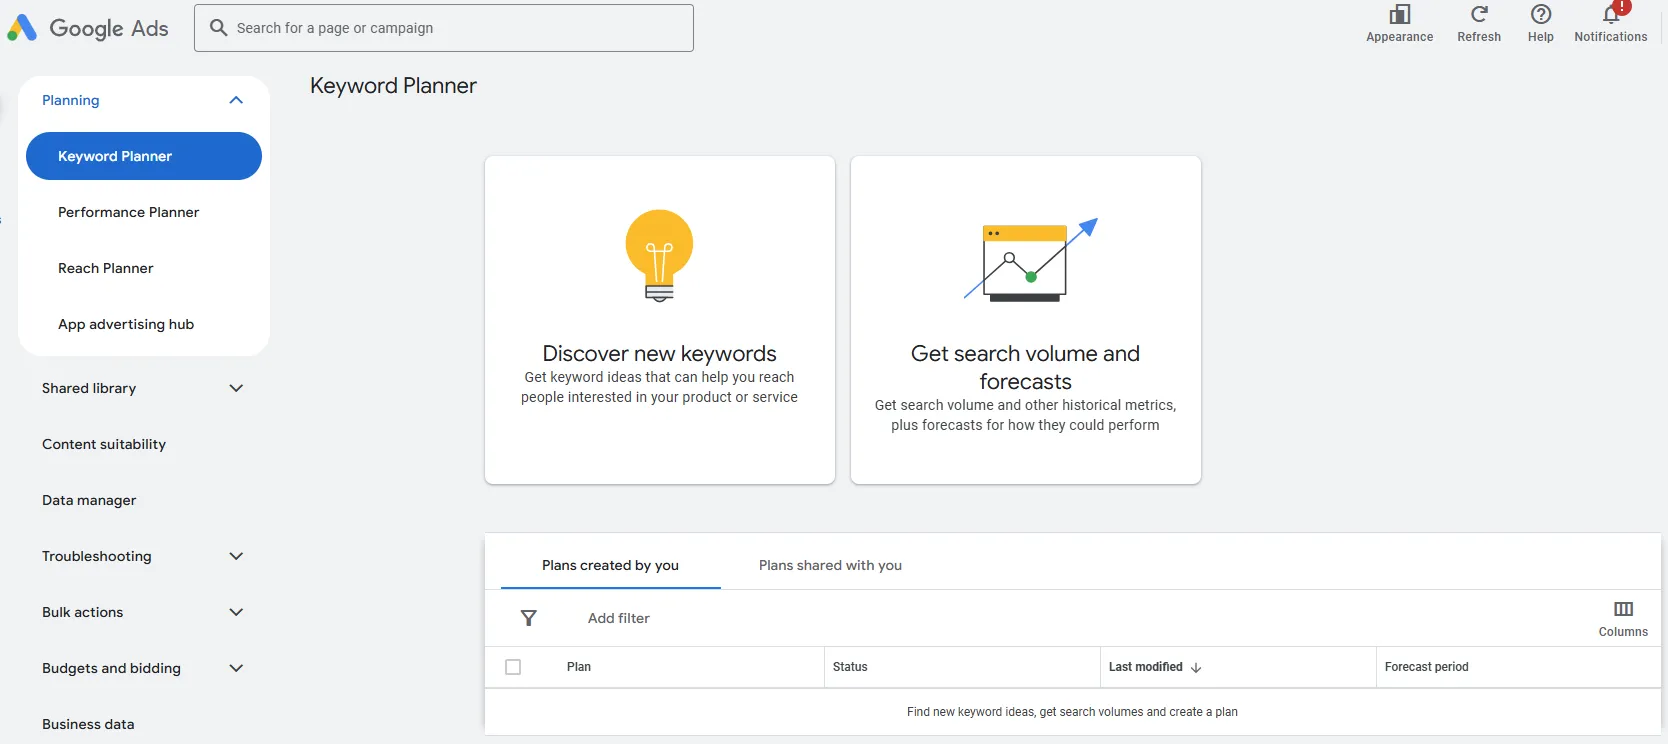Click the 'Find new keyword ideas' empty message
1668x744 pixels.
tap(1072, 712)
